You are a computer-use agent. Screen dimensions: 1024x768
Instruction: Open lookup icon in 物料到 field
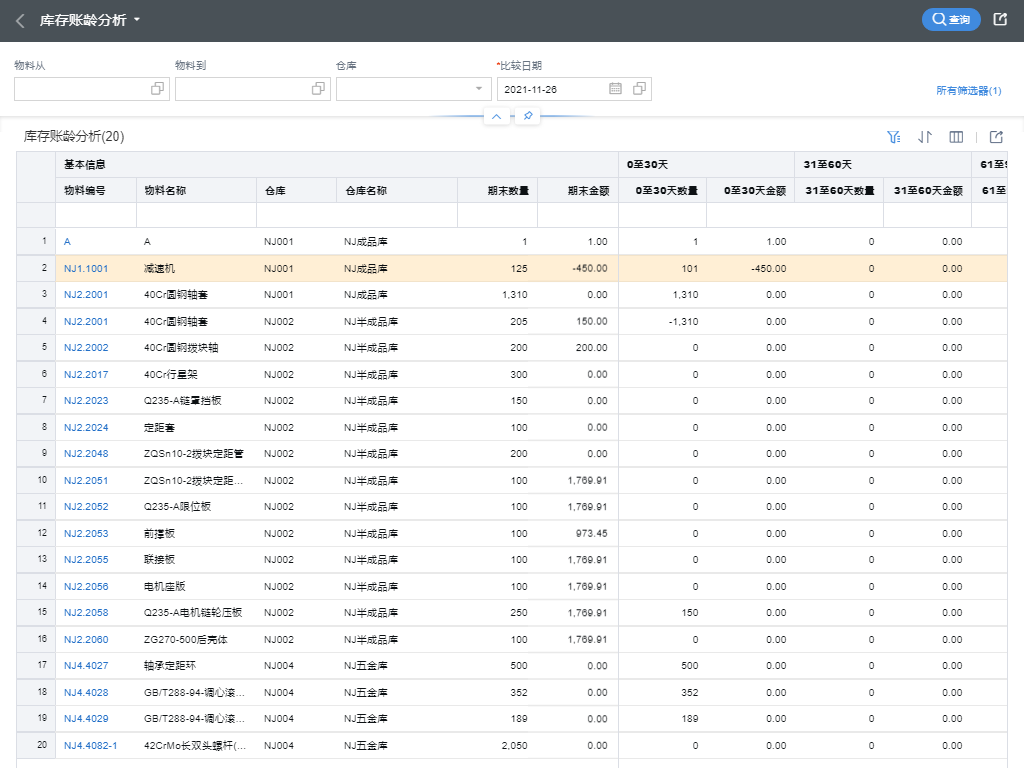318,89
